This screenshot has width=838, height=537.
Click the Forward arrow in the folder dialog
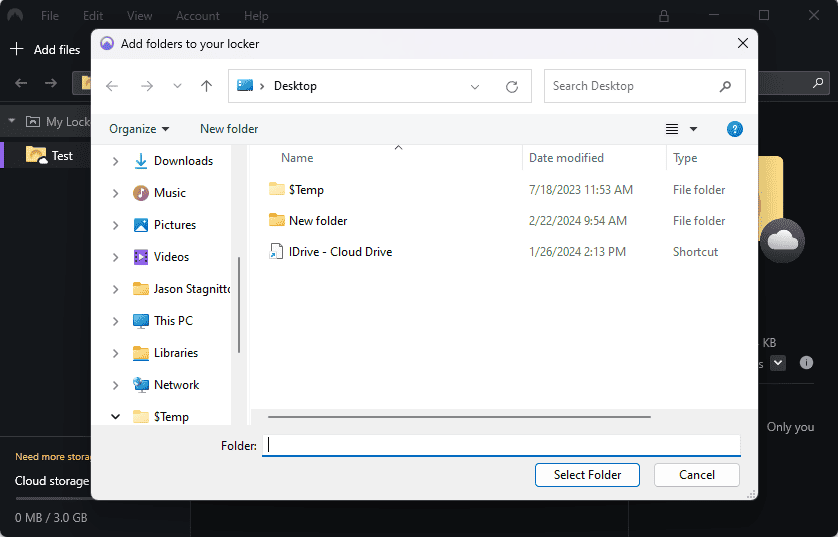[147, 86]
